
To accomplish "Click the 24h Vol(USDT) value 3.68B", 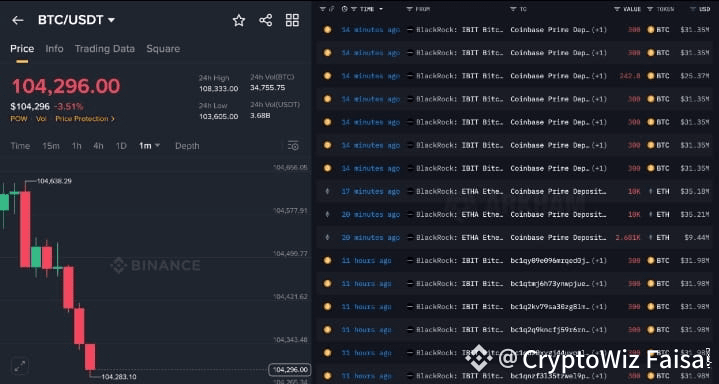I will [x=260, y=115].
